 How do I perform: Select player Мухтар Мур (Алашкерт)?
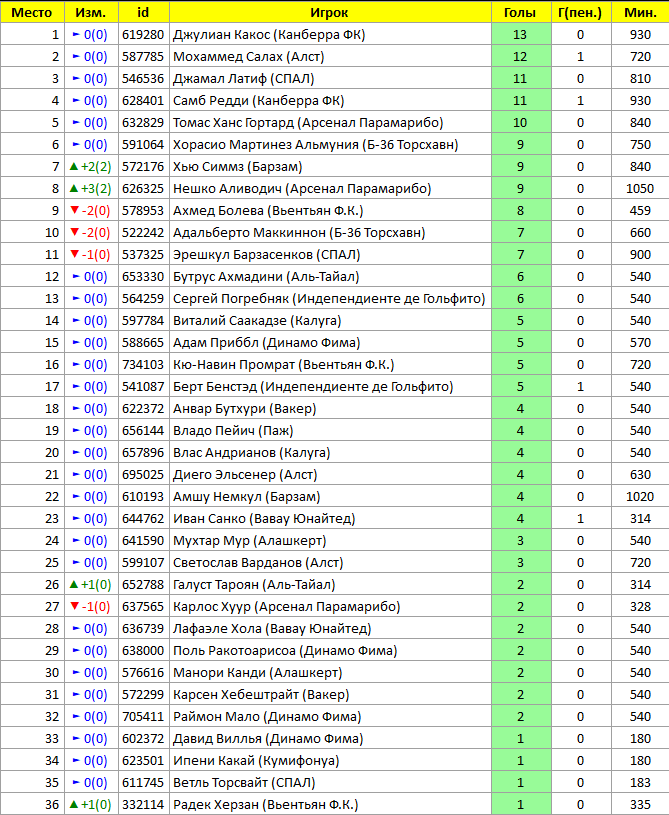250,541
